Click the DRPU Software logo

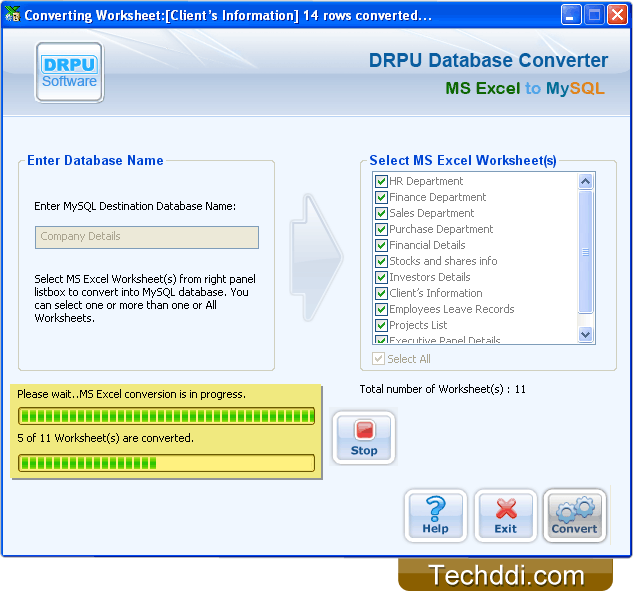[x=69, y=72]
